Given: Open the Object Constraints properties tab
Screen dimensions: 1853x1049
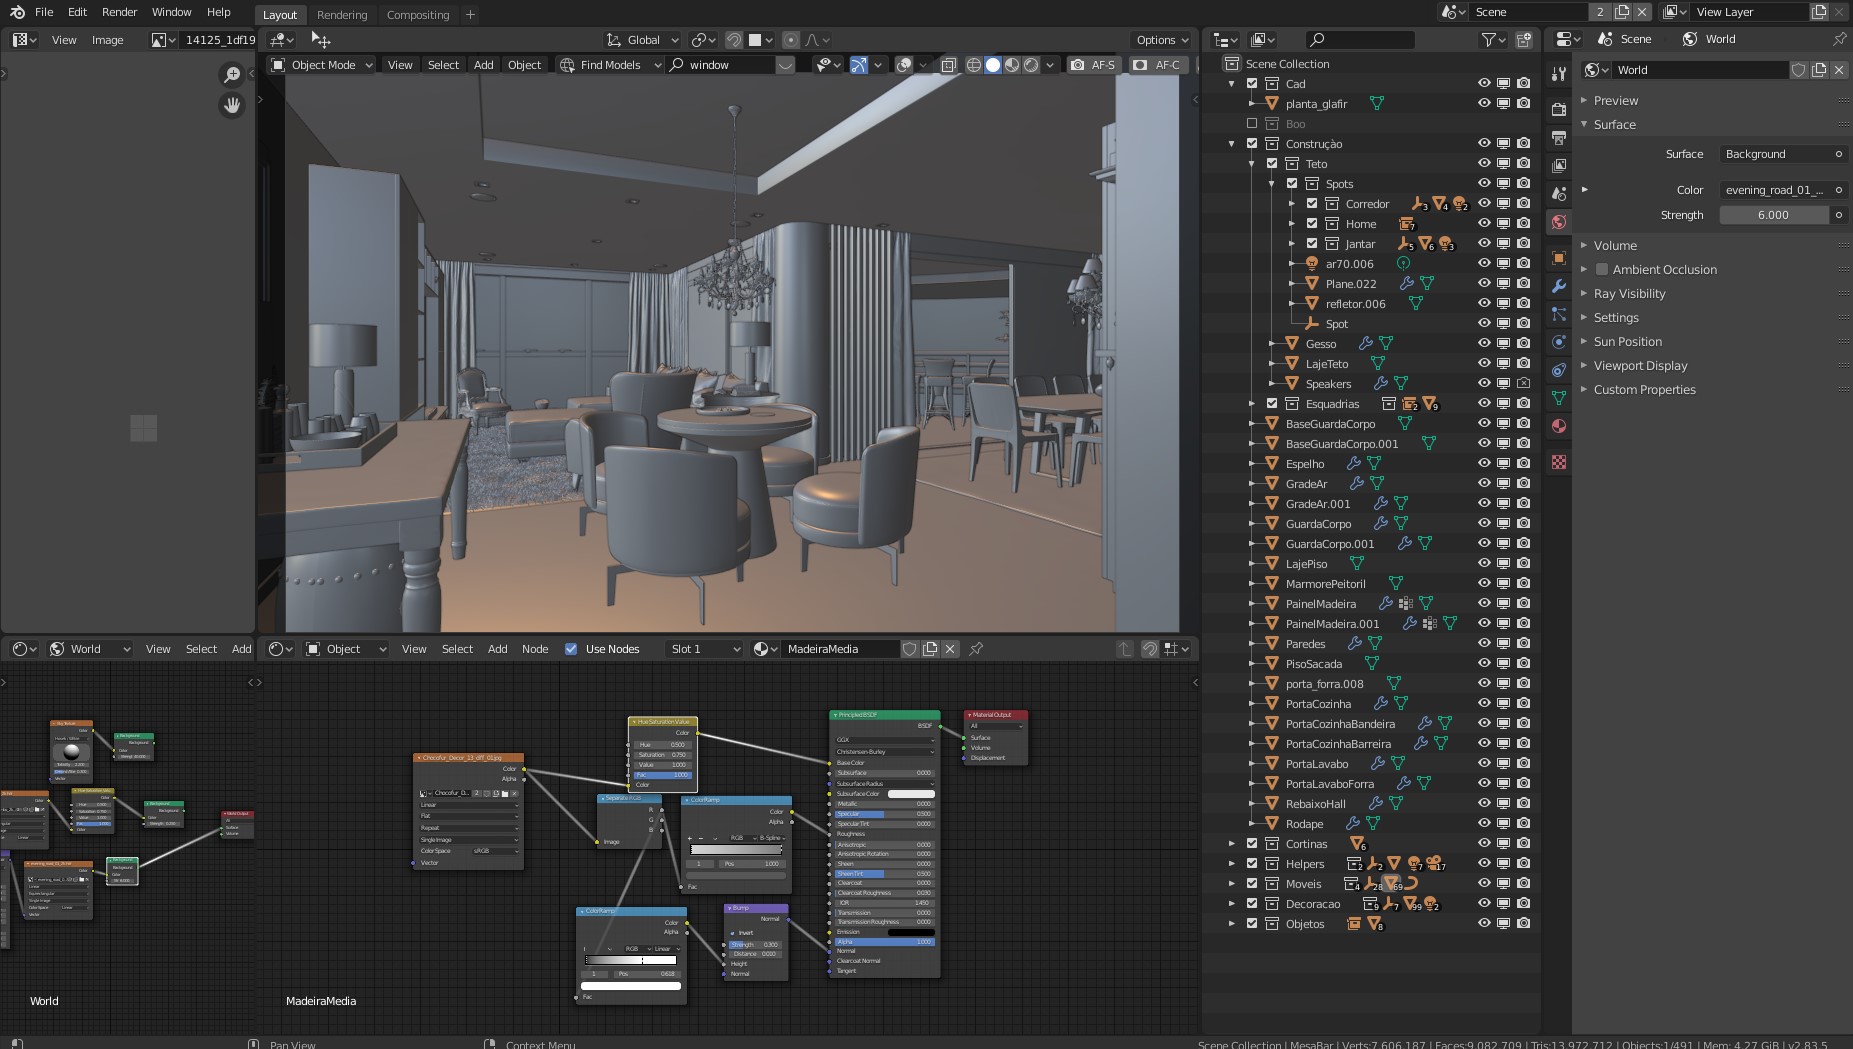Looking at the screenshot, I should [x=1558, y=370].
